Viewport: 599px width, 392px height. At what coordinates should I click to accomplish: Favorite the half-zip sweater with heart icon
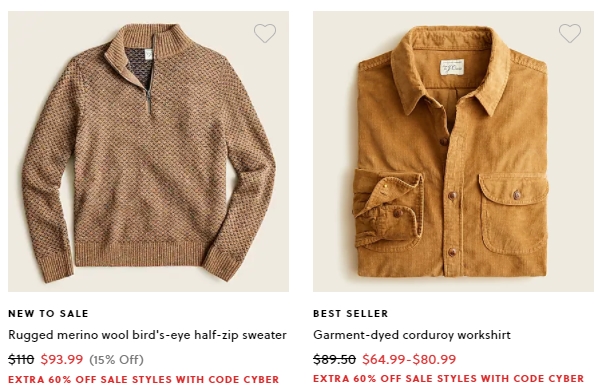(265, 33)
